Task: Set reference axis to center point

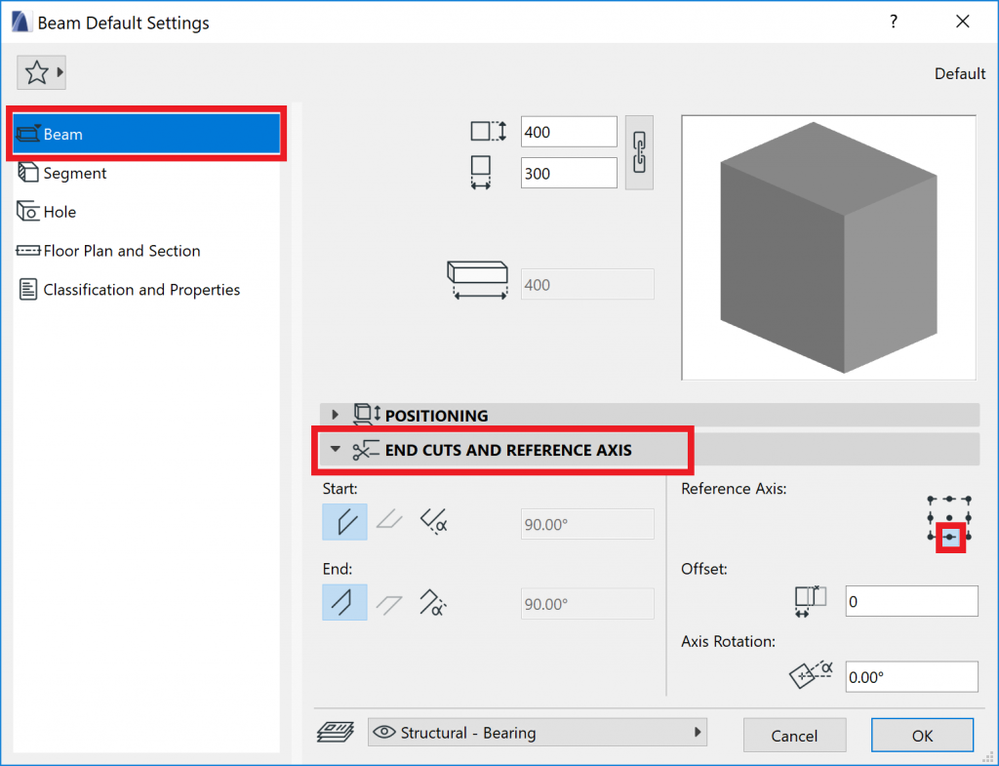Action: [950, 518]
